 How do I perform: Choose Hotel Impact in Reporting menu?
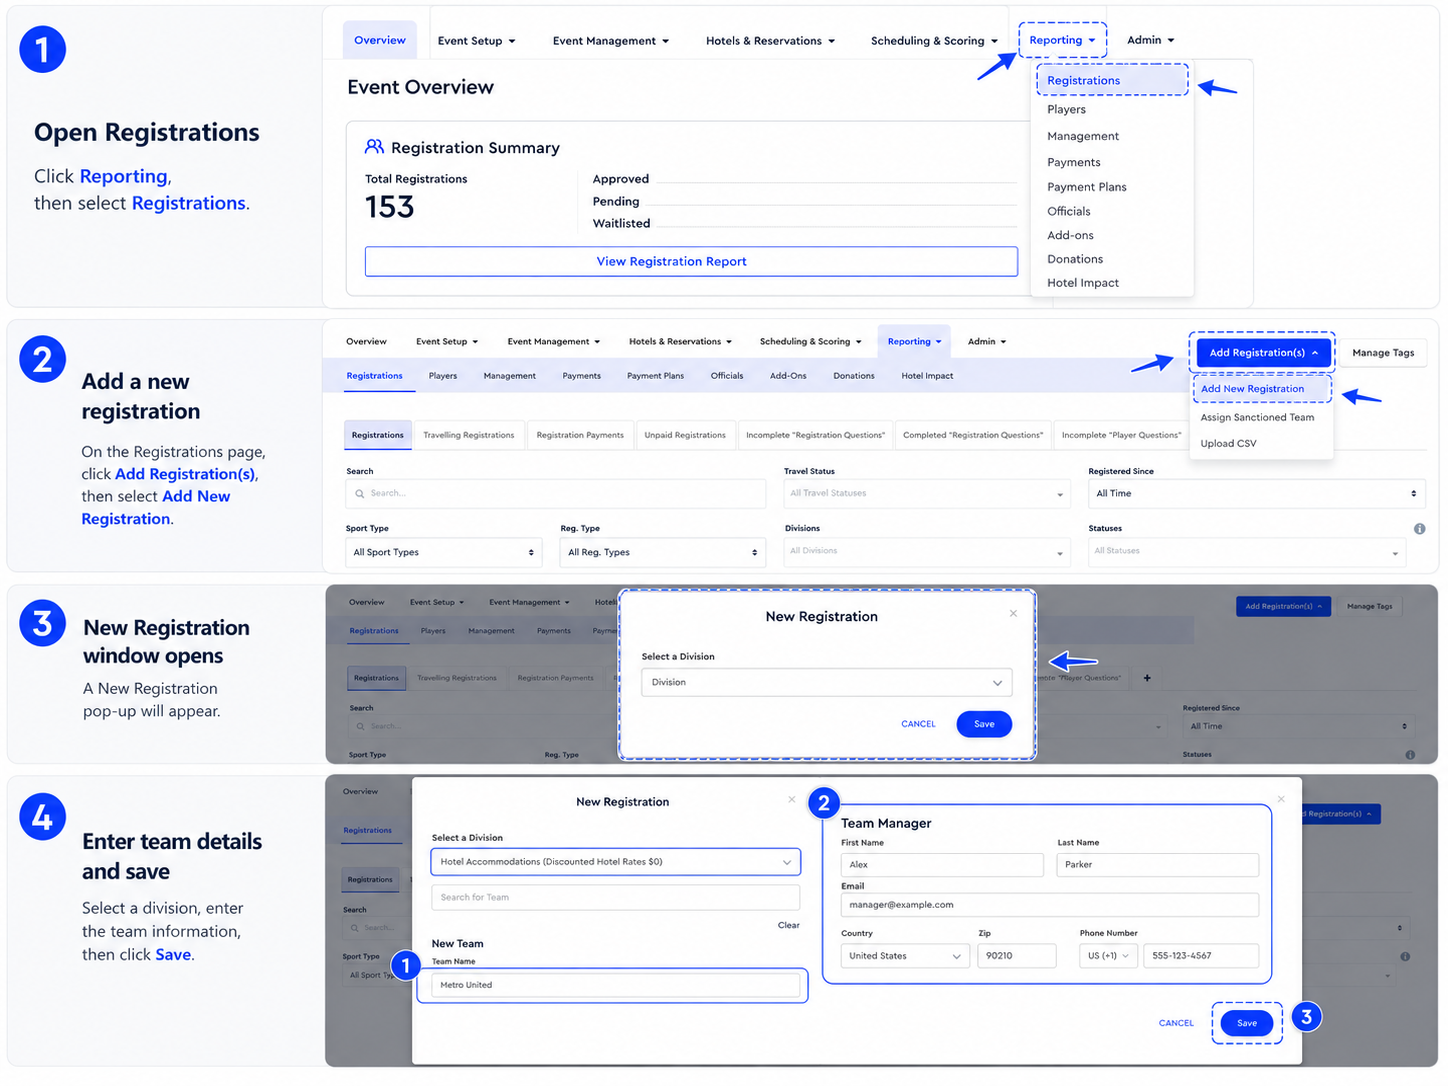[x=1082, y=283]
